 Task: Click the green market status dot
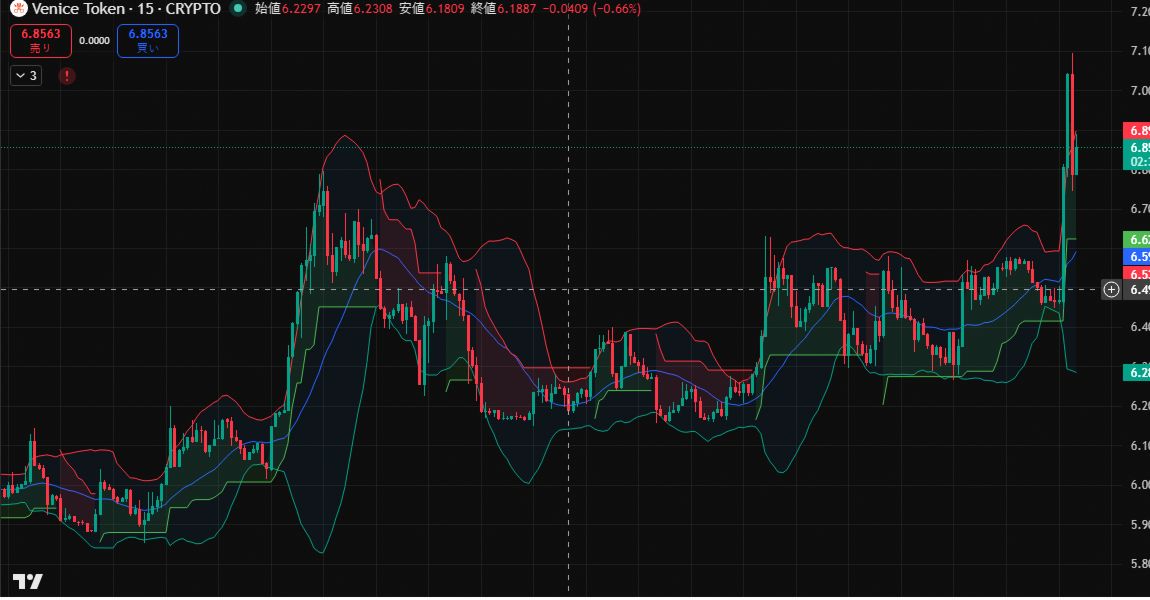236,9
